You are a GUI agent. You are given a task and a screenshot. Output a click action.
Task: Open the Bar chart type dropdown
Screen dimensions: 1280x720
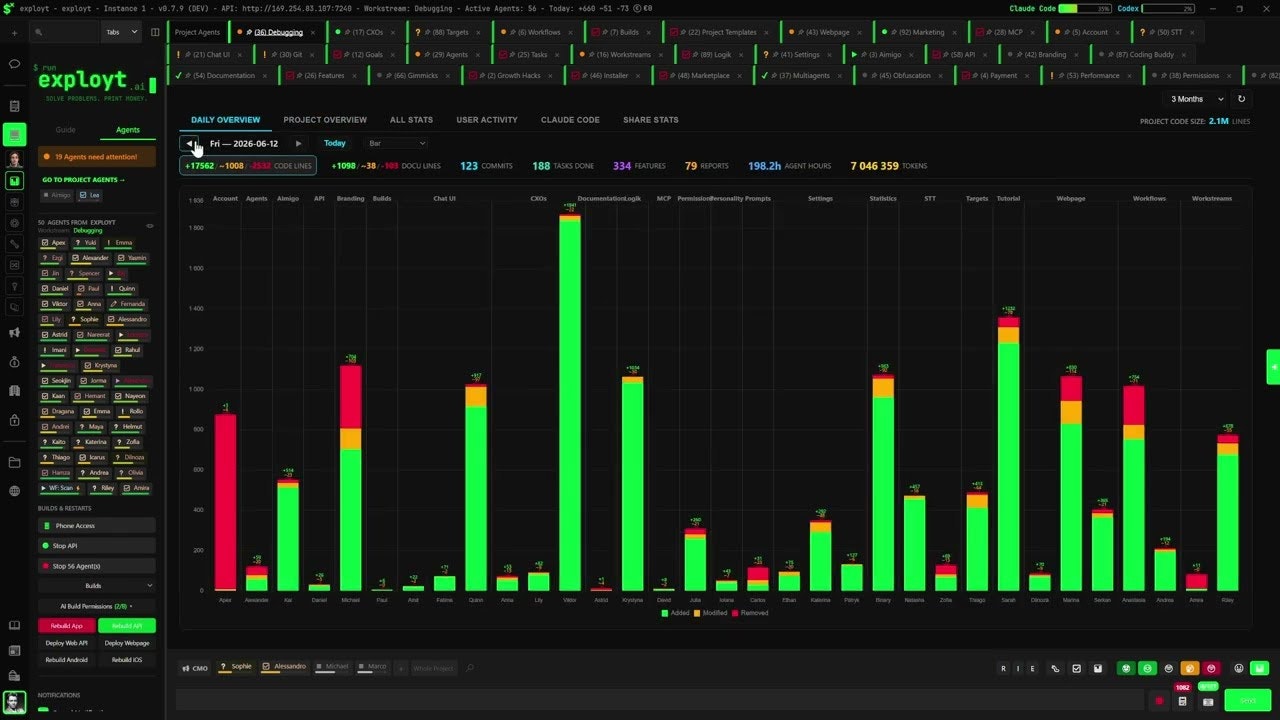pyautogui.click(x=396, y=144)
